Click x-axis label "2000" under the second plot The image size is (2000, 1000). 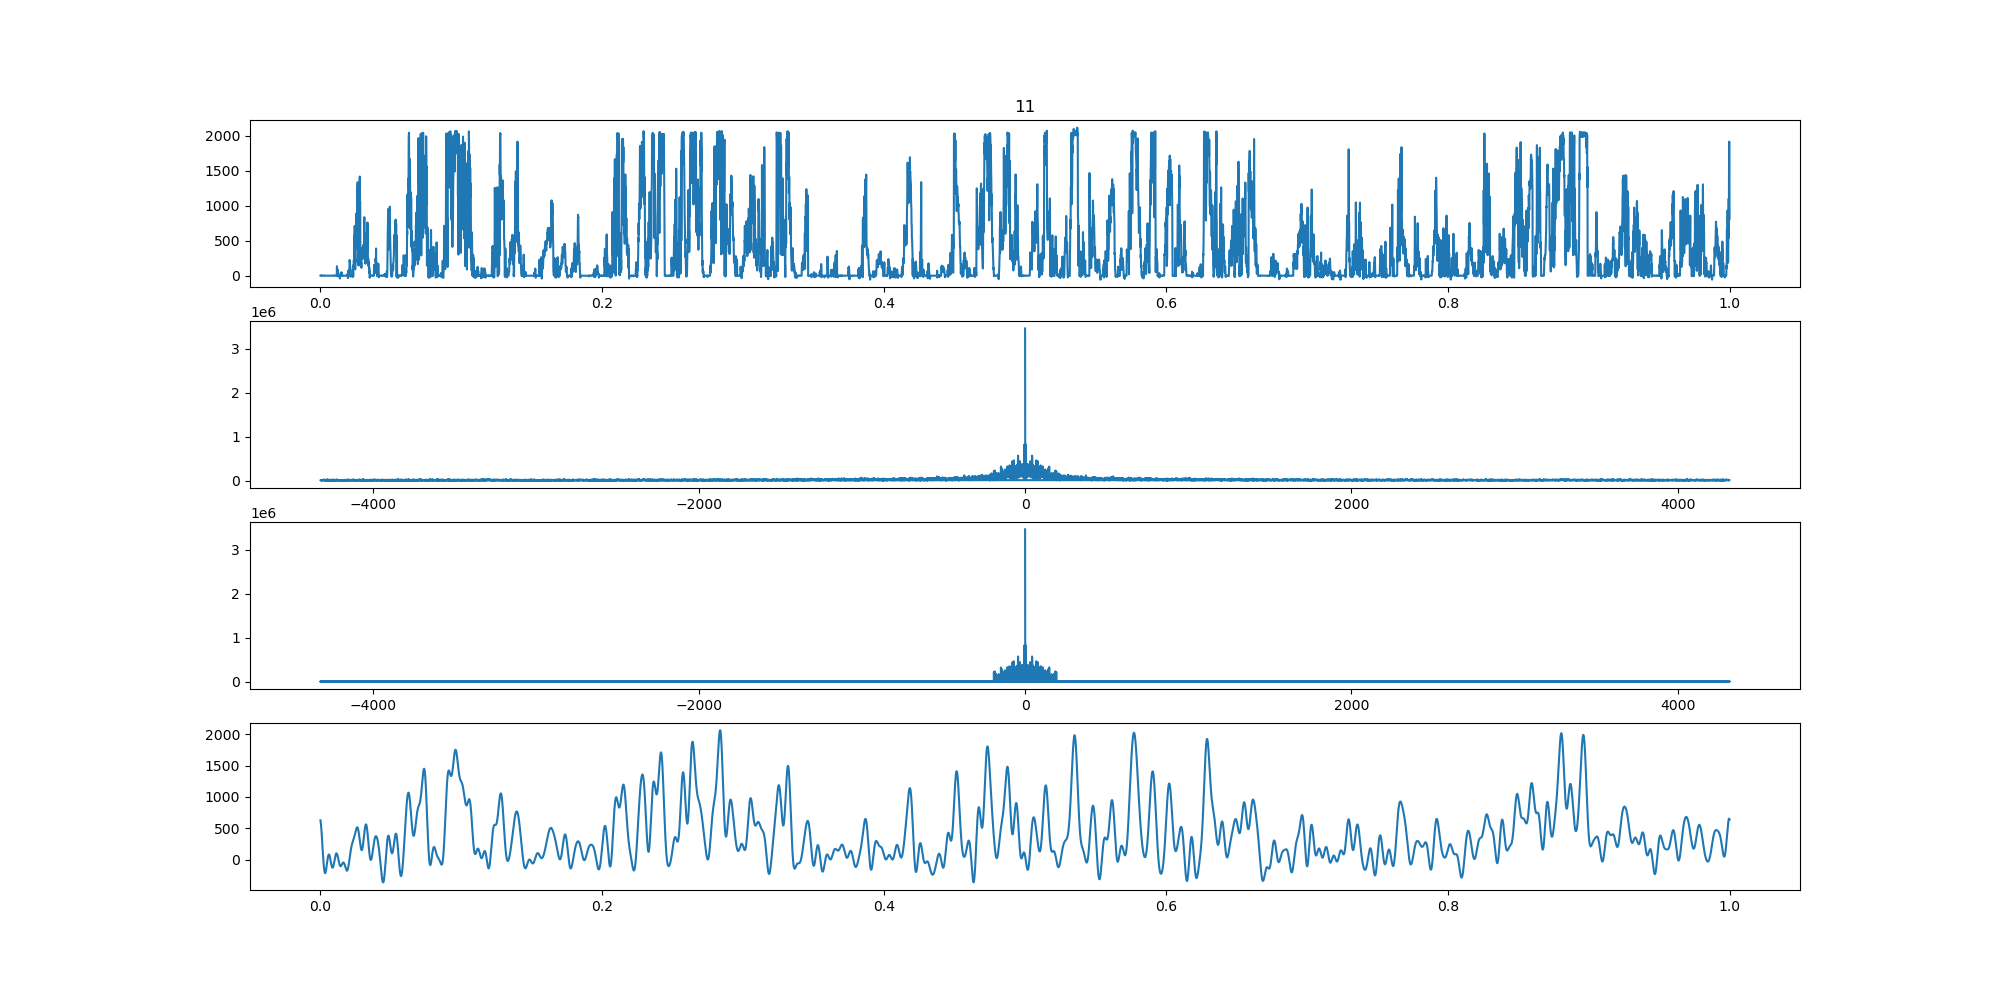tap(1351, 504)
